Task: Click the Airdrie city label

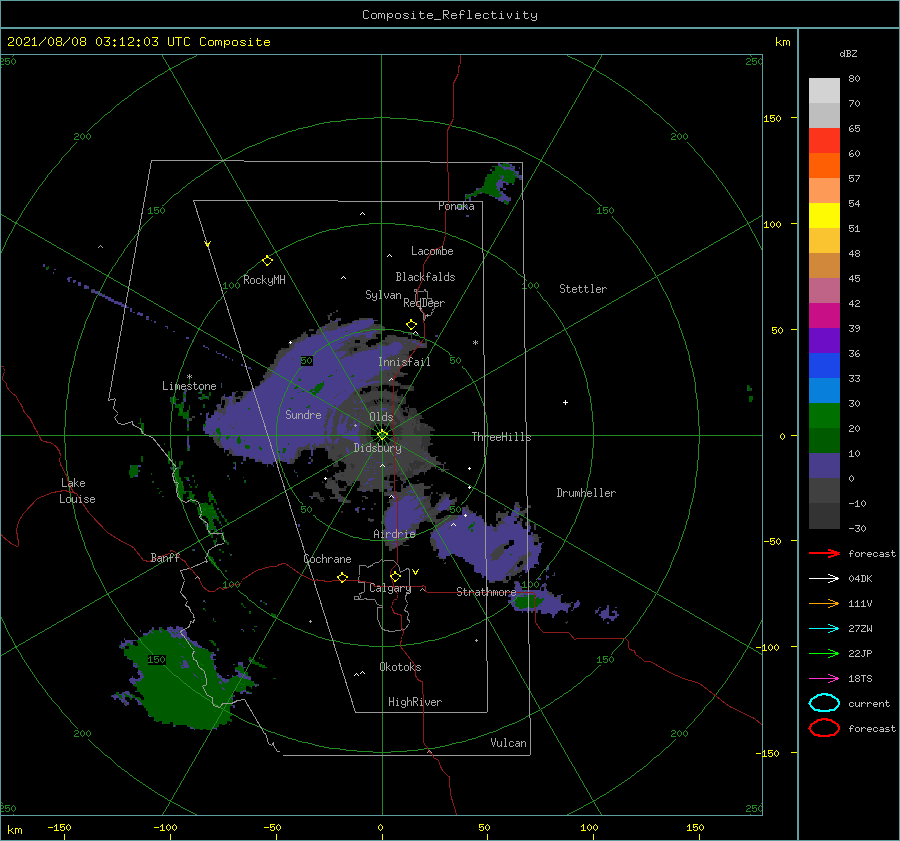Action: click(x=394, y=534)
